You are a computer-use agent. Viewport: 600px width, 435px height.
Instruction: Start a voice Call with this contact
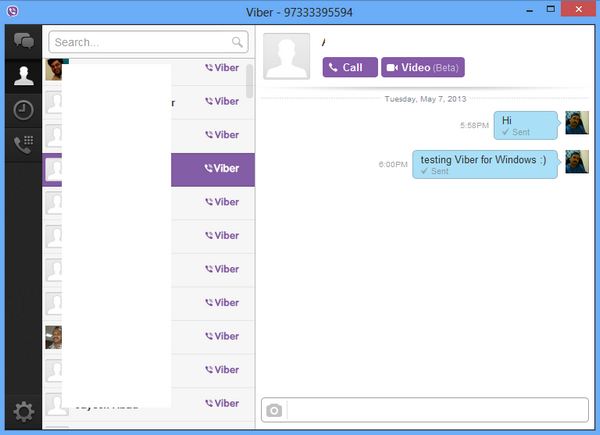click(350, 67)
